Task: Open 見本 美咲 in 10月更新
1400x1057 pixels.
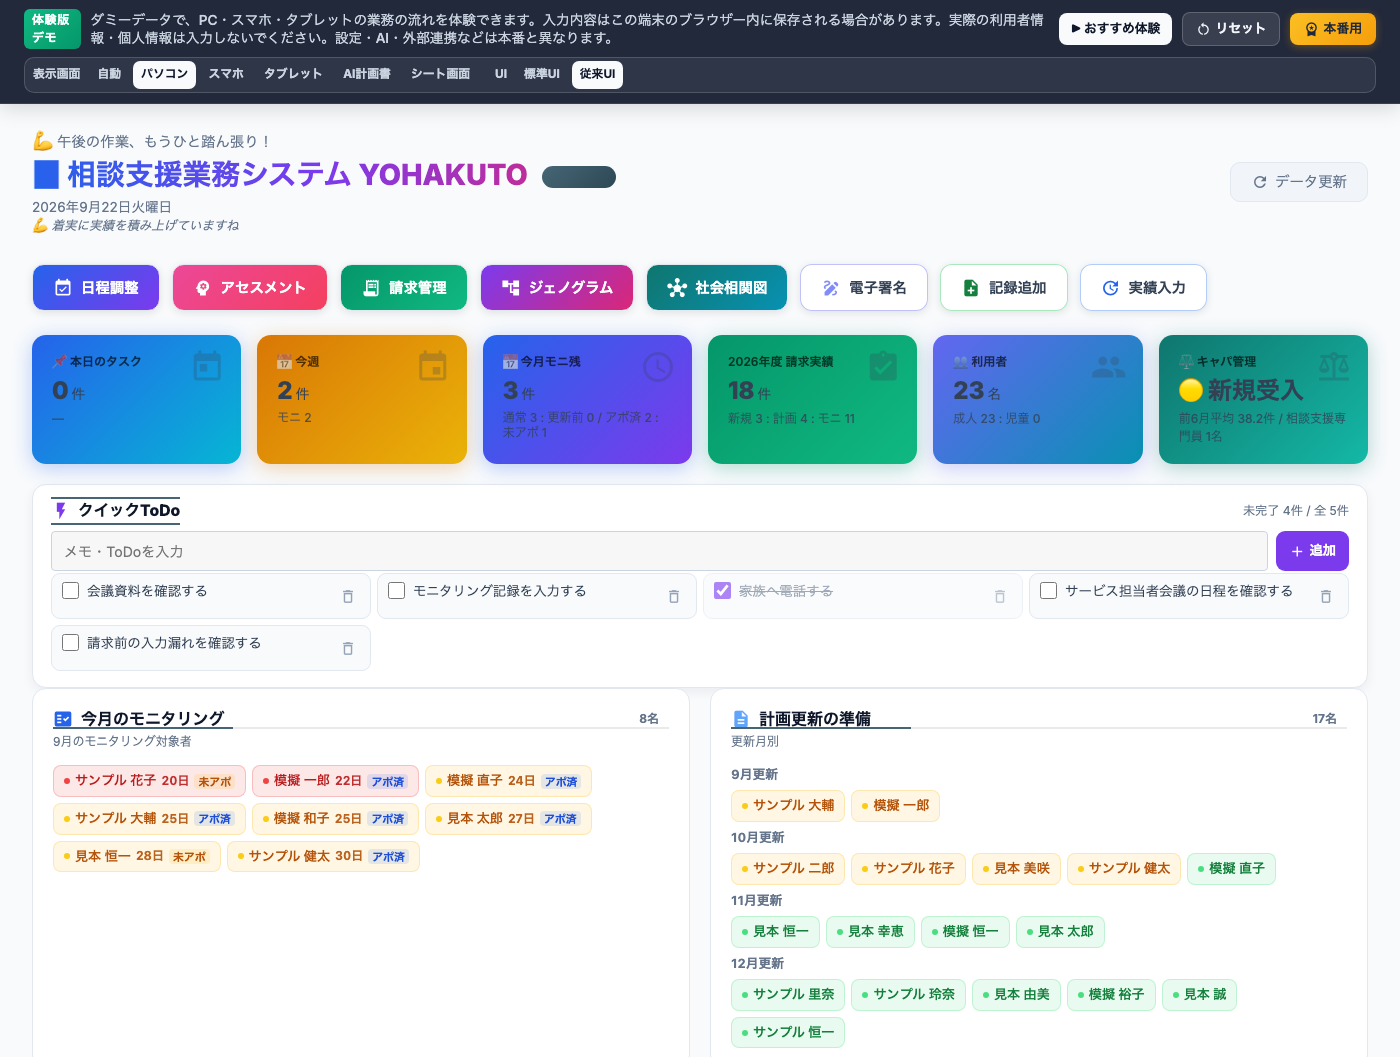Action: [1016, 869]
